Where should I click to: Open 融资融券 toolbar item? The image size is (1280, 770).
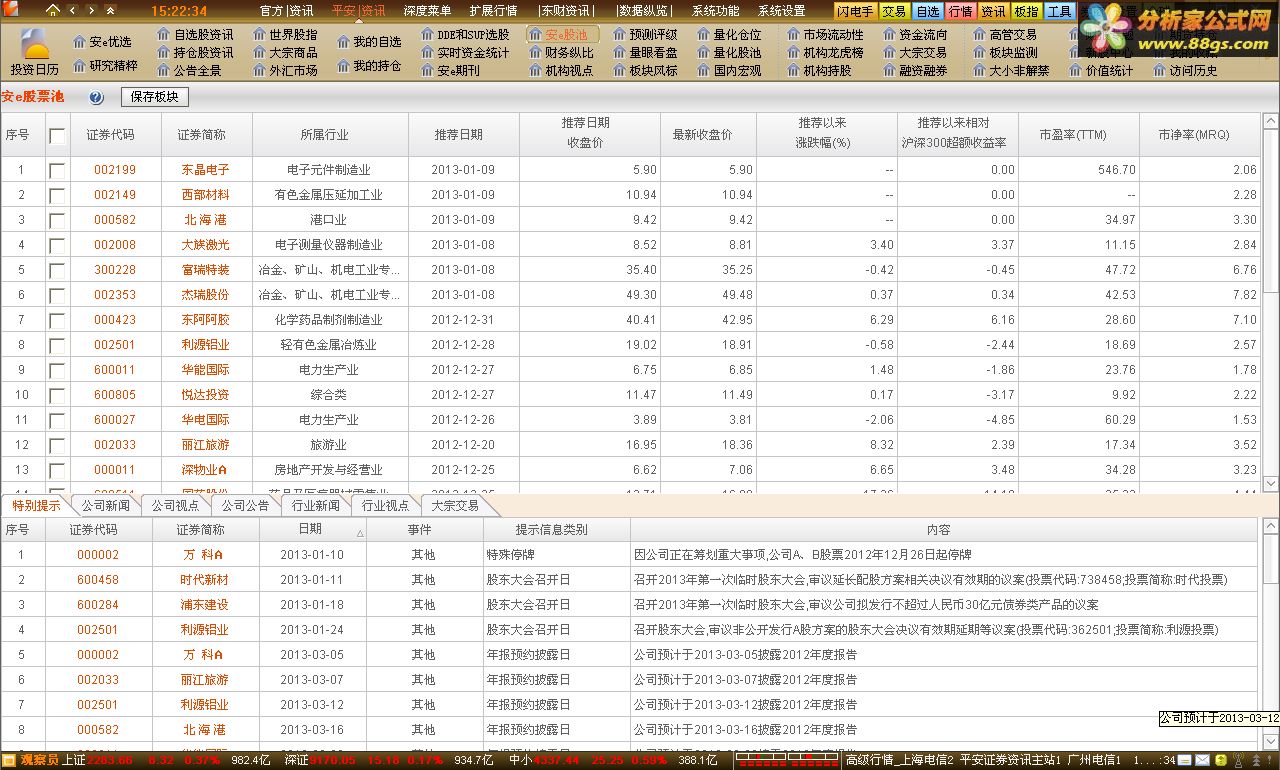coord(915,71)
